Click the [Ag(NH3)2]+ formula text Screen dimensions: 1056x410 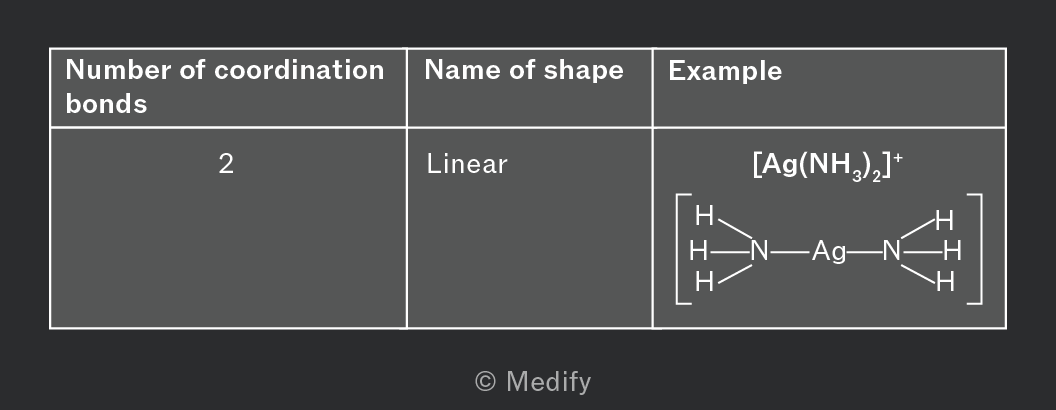point(827,166)
